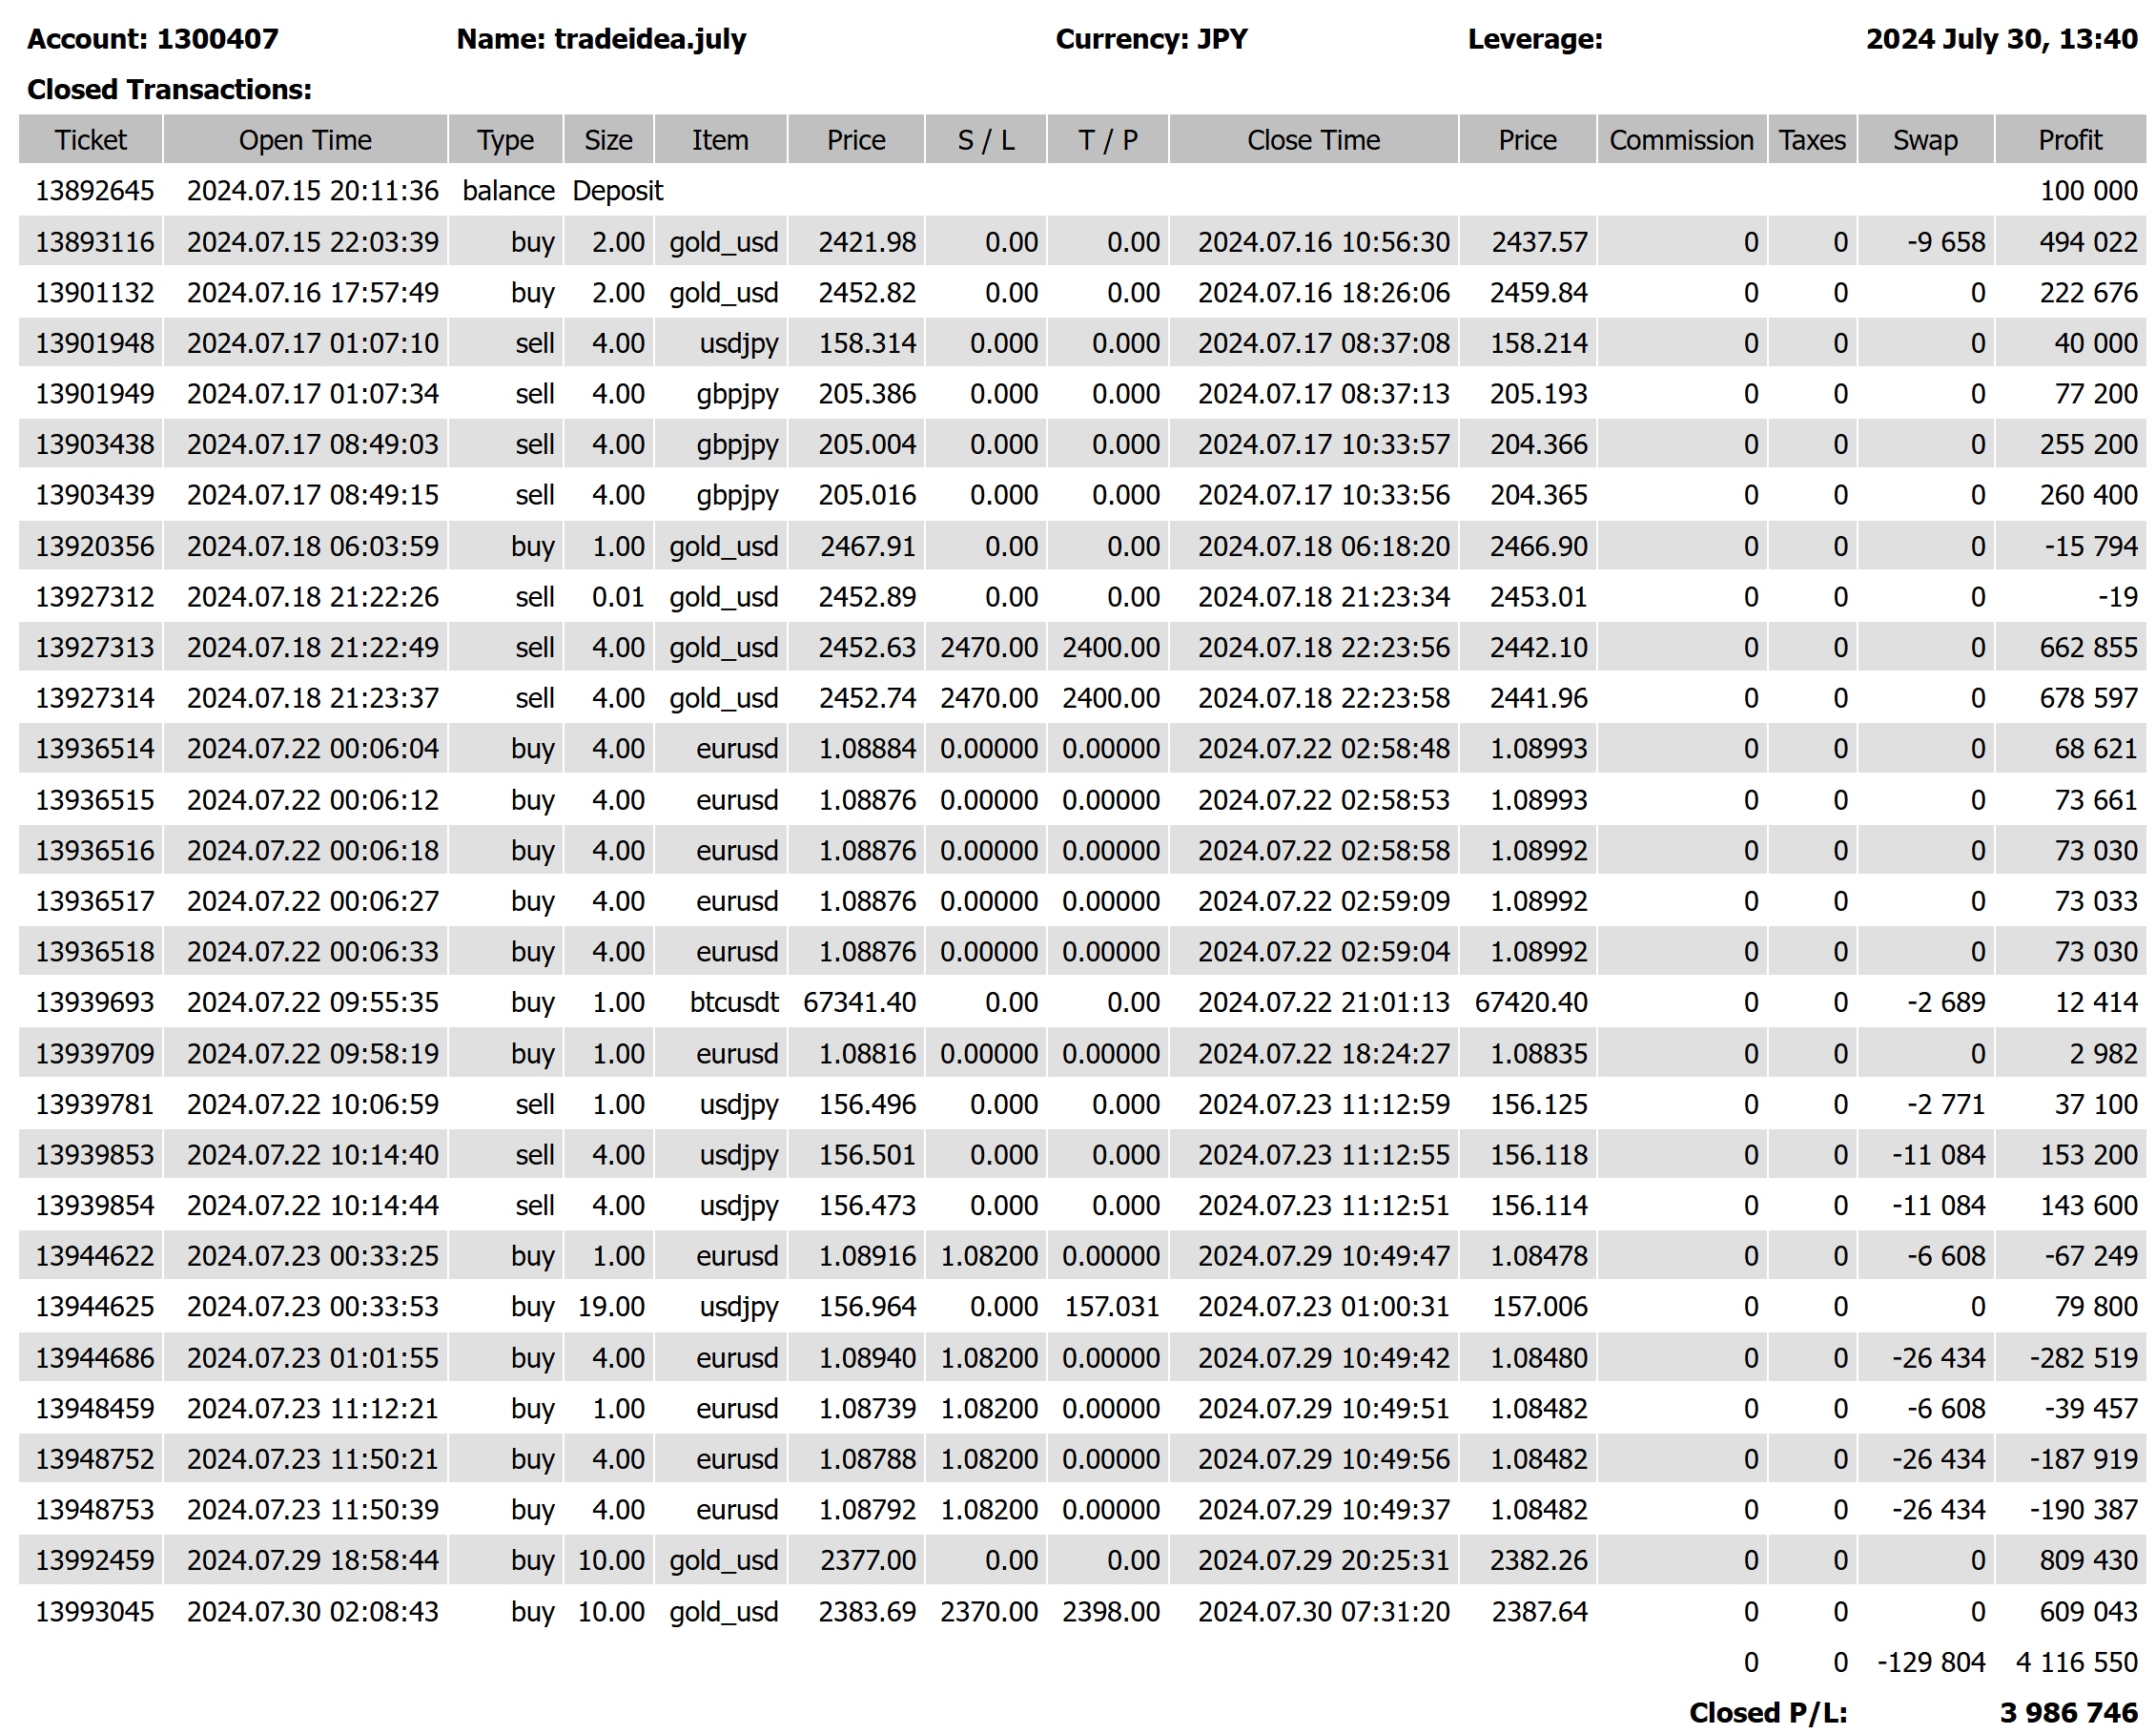Click the T / P column header

pos(1107,140)
